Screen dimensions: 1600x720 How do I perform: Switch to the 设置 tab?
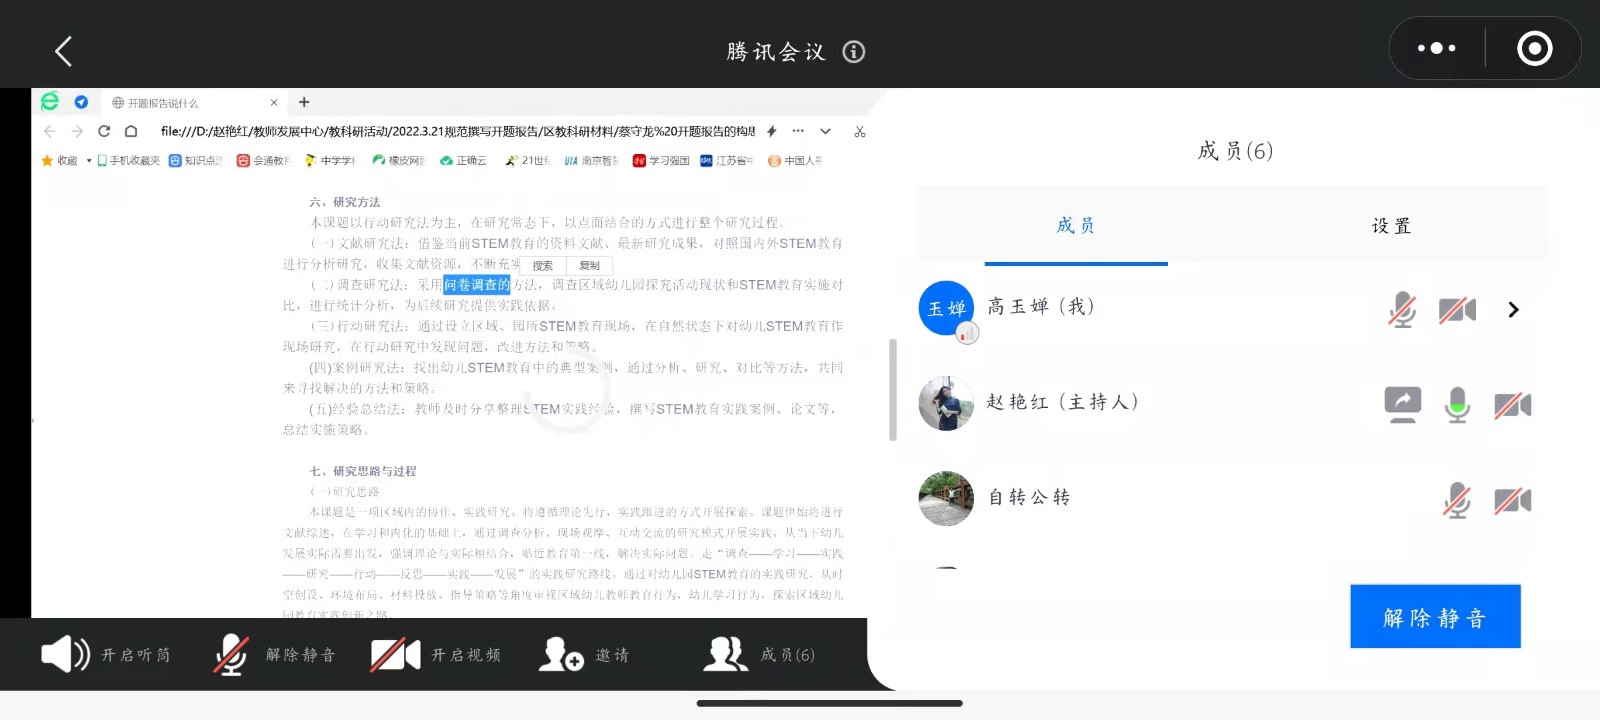tap(1390, 226)
